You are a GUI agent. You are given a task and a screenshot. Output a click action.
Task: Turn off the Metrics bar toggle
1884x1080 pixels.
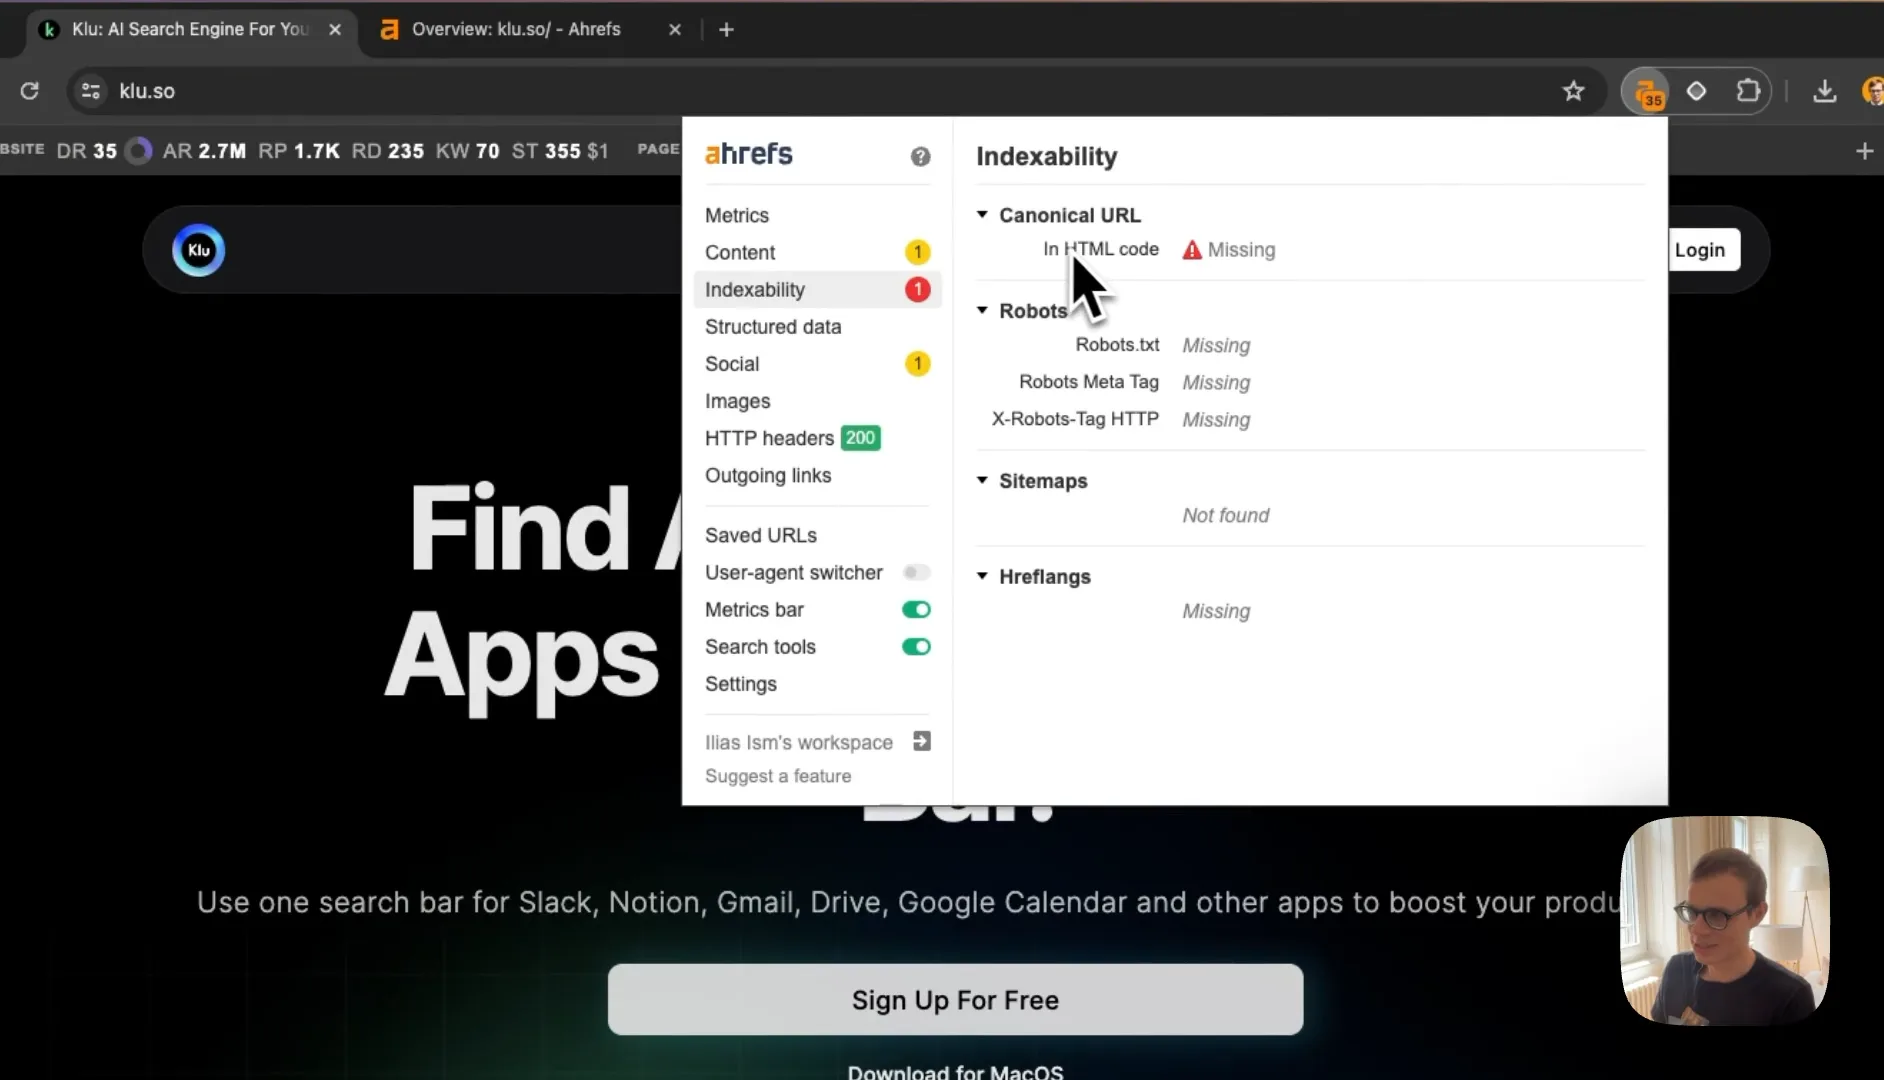[x=916, y=609]
